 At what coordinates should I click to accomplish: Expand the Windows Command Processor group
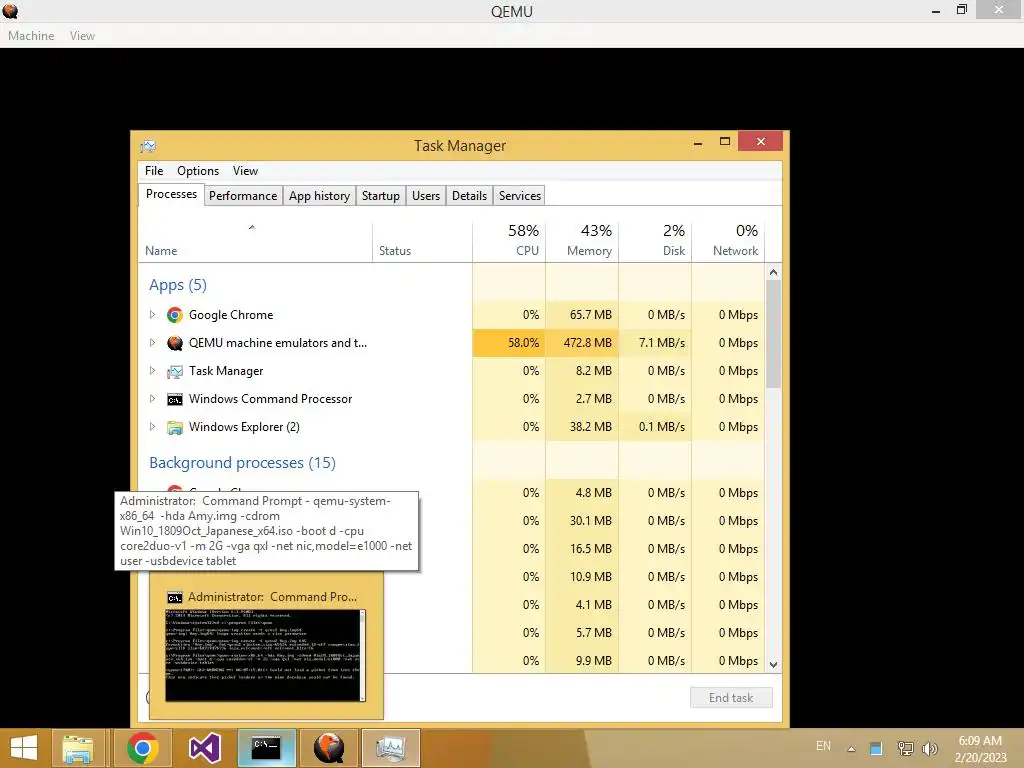pos(152,399)
